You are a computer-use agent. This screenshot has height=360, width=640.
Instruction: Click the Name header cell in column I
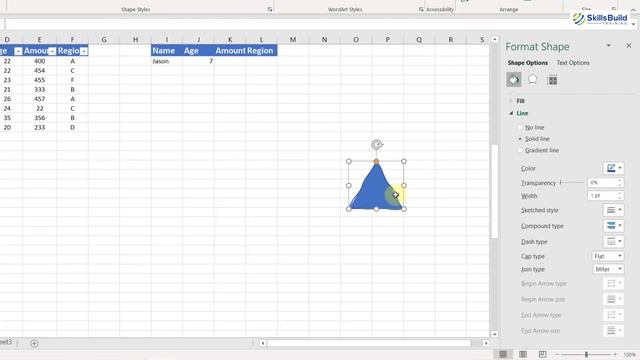(x=167, y=51)
